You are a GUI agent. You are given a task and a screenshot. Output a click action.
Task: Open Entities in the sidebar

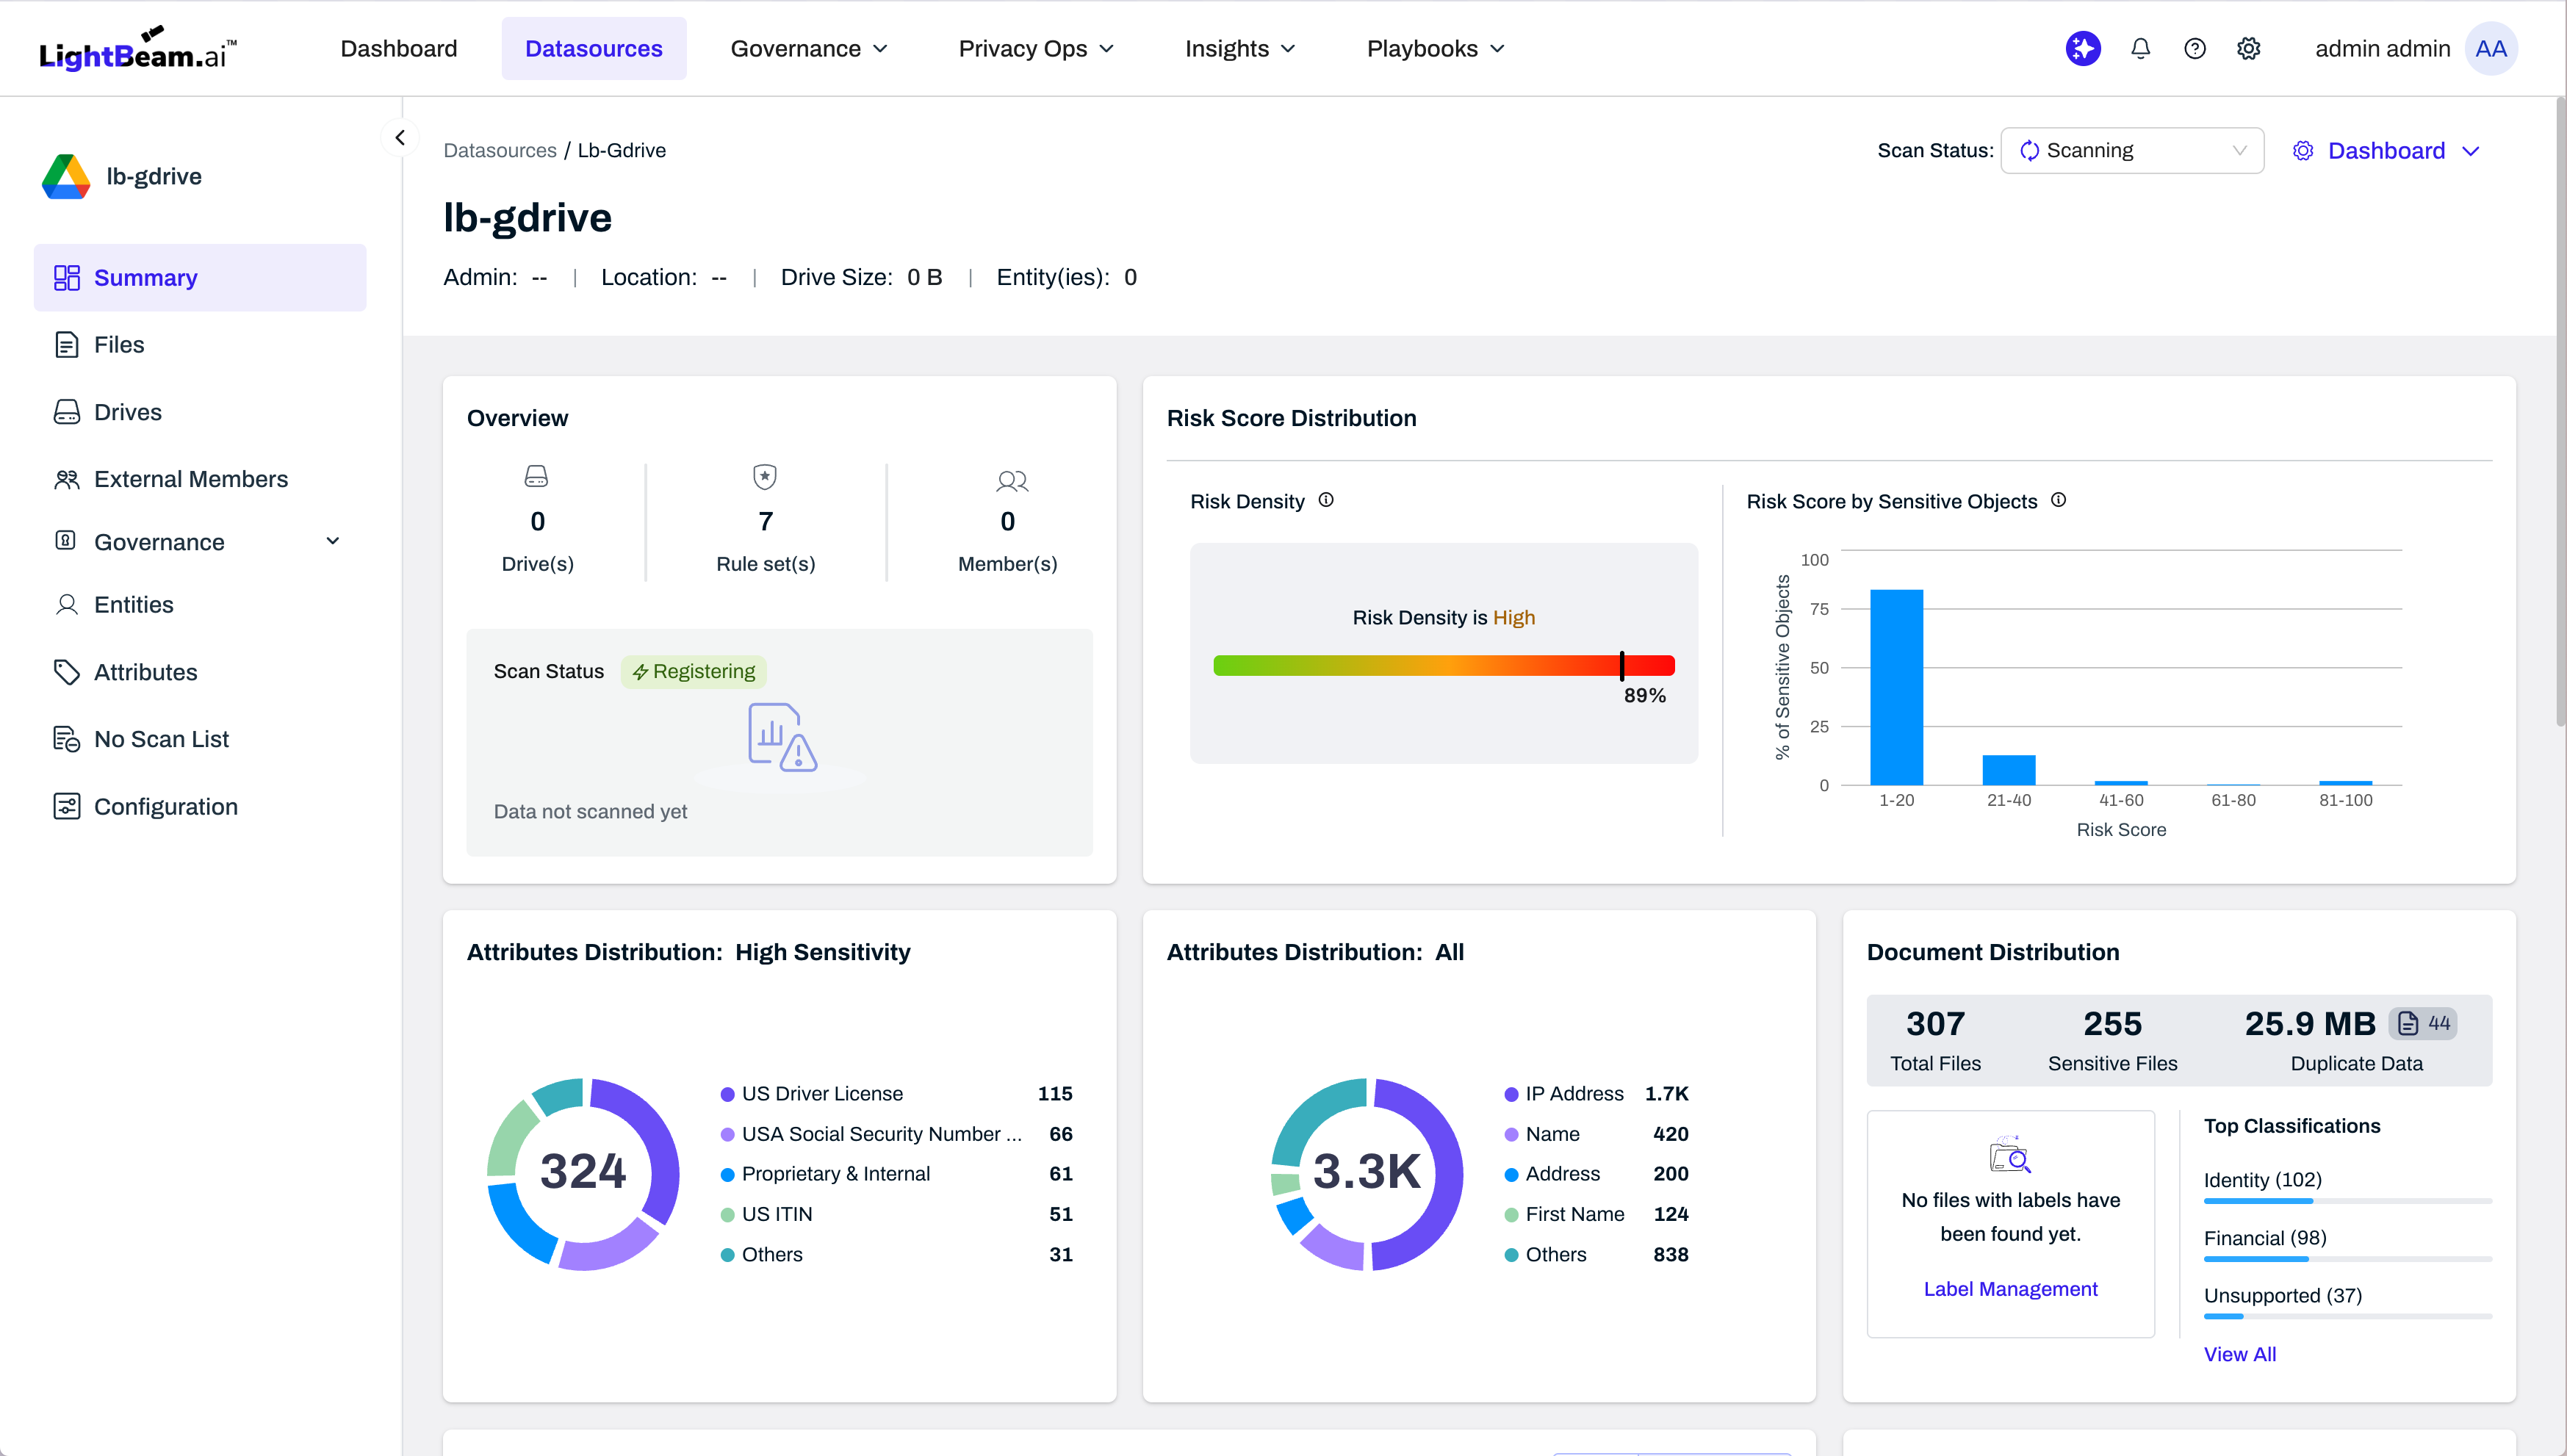point(200,605)
